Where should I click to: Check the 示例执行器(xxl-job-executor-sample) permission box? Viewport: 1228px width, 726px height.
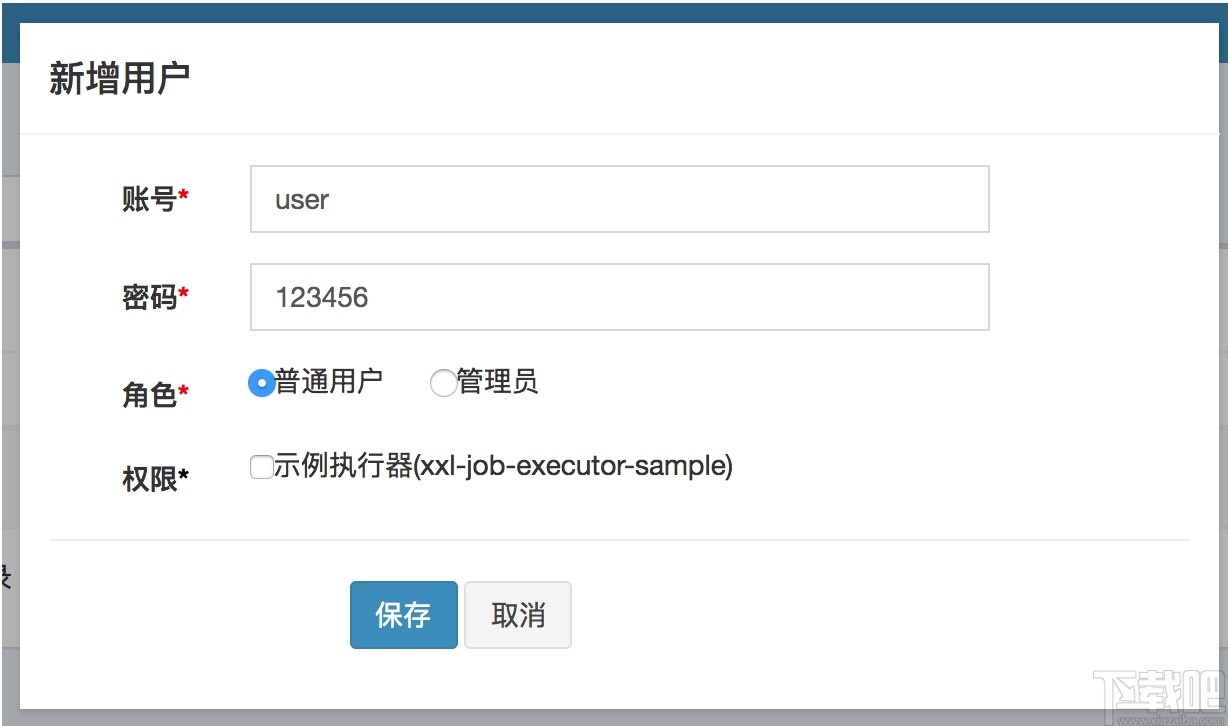(261, 466)
